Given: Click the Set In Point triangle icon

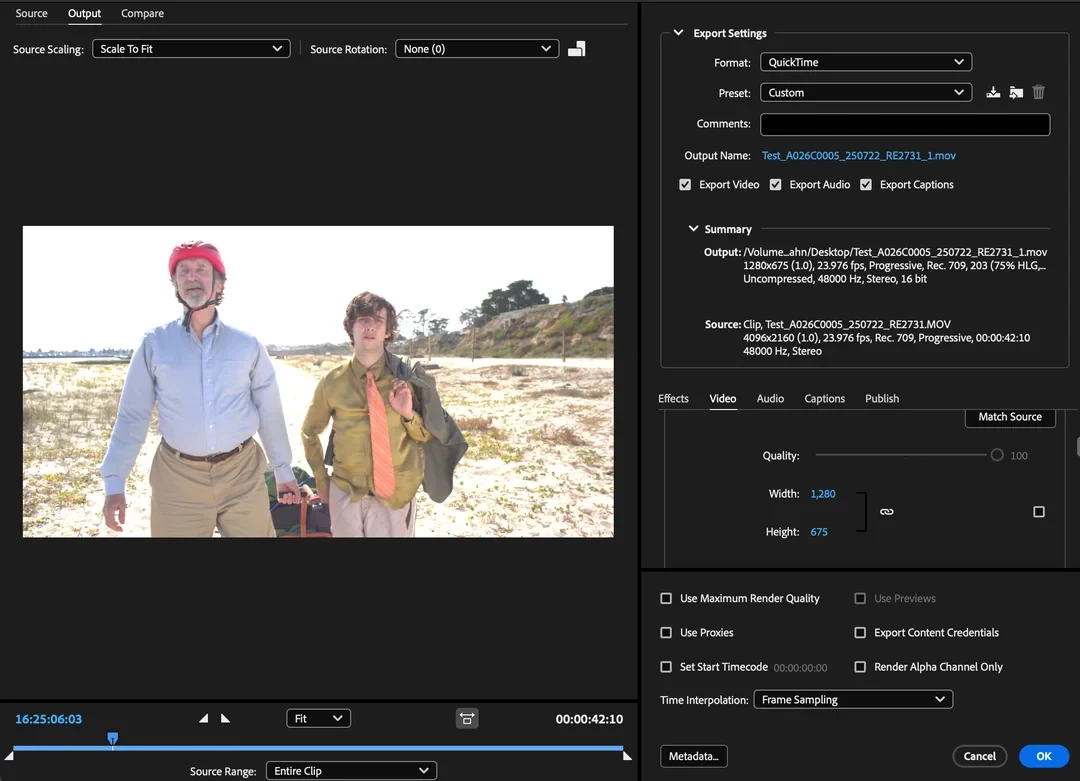Looking at the screenshot, I should [x=204, y=718].
